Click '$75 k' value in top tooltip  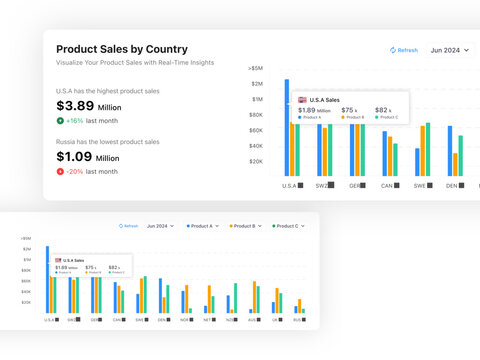coord(349,110)
